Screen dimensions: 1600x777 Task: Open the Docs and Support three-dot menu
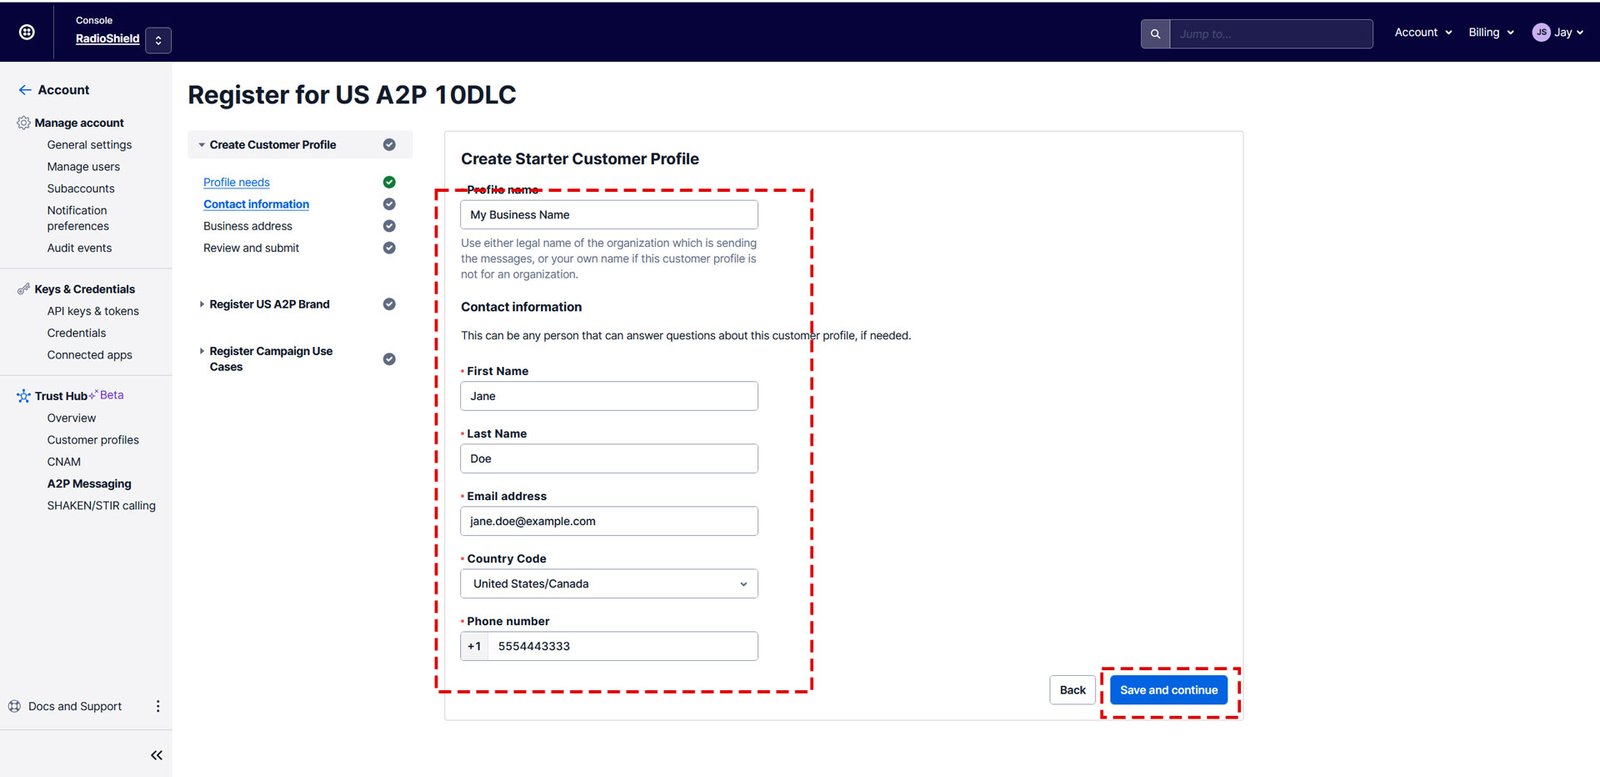[158, 706]
